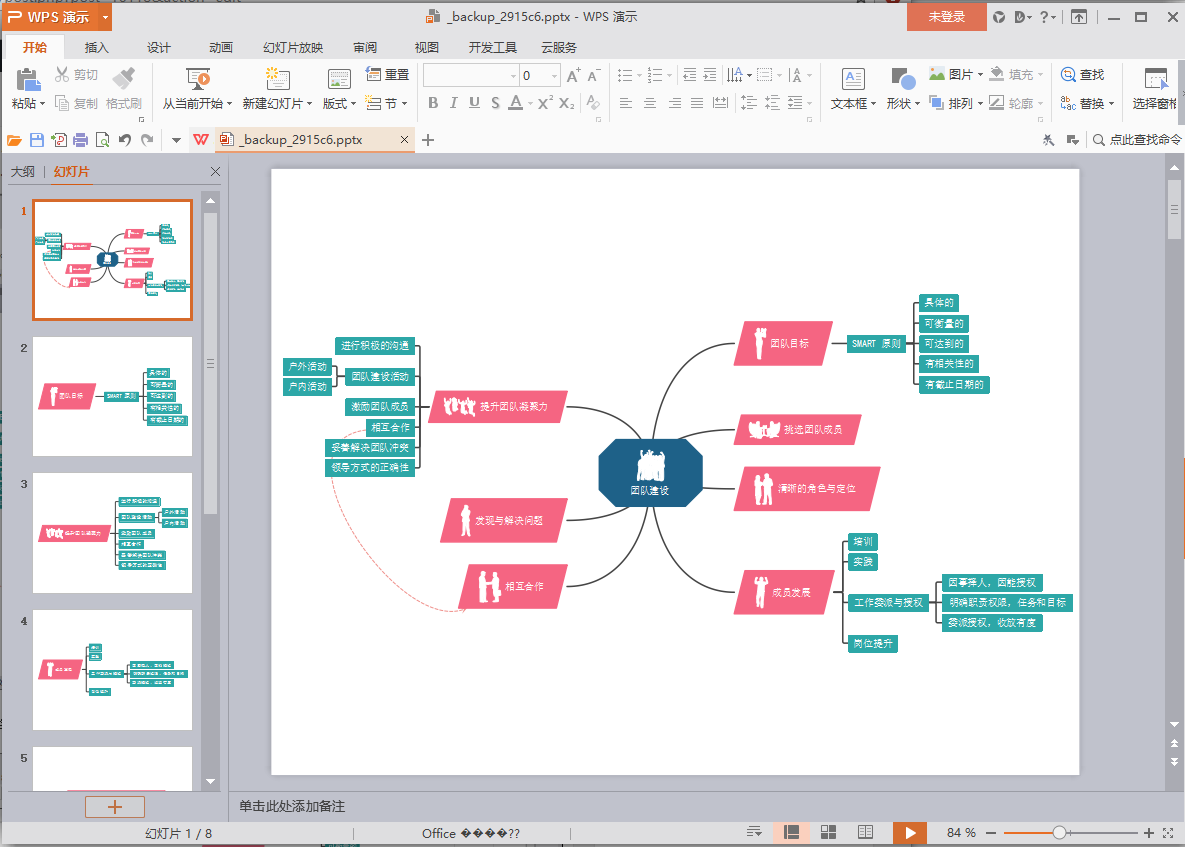Viewport: 1185px width, 847px height.
Task: Click the Format Painter brush icon
Action: (x=123, y=77)
